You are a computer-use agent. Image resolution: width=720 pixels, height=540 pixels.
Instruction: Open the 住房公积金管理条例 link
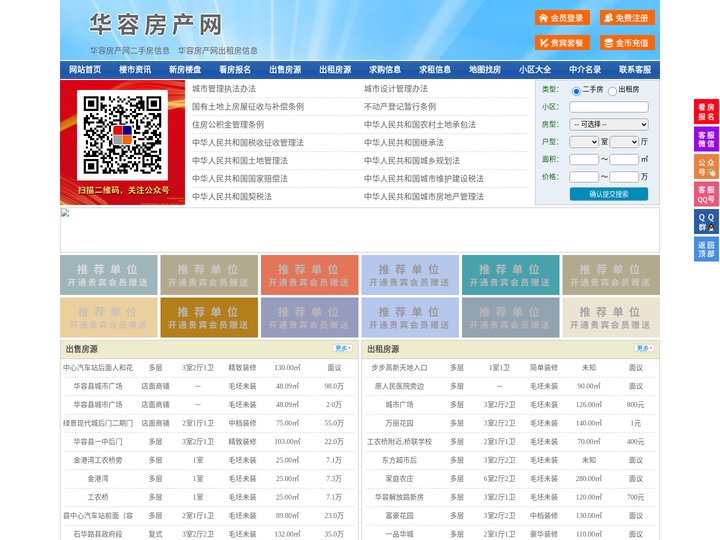coord(228,124)
